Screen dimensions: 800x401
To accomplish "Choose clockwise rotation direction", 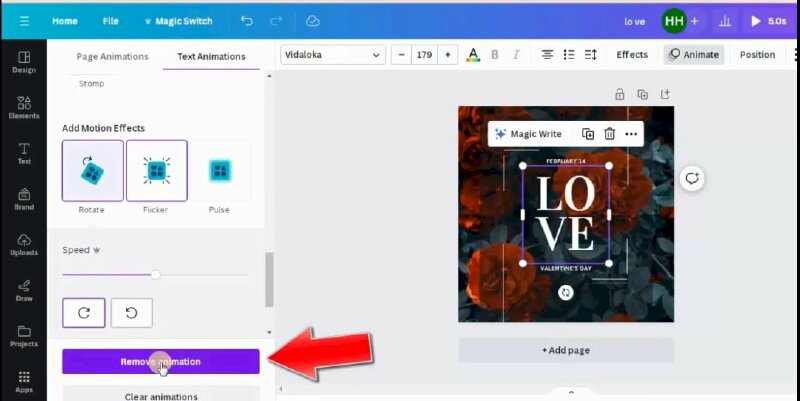I will (x=84, y=313).
